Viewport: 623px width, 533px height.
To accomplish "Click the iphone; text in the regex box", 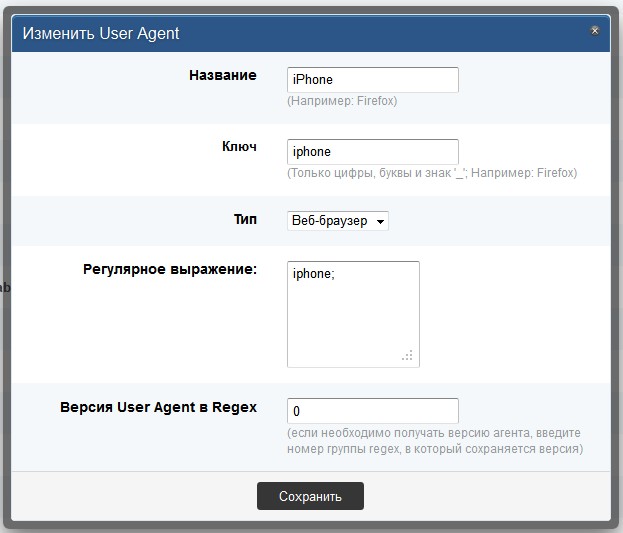I will [x=313, y=274].
